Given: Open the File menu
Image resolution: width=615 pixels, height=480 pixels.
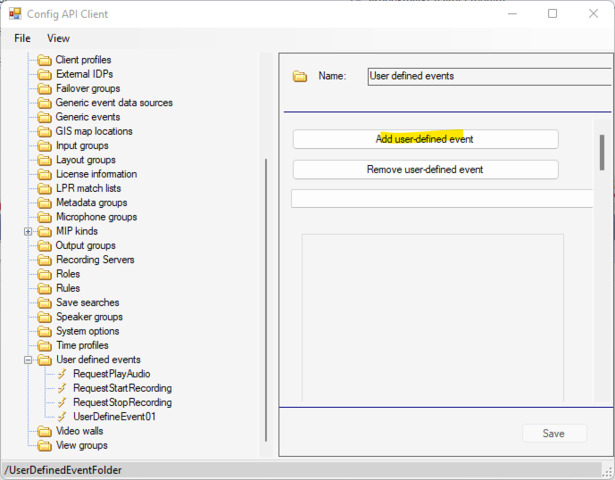Looking at the screenshot, I should click(22, 38).
